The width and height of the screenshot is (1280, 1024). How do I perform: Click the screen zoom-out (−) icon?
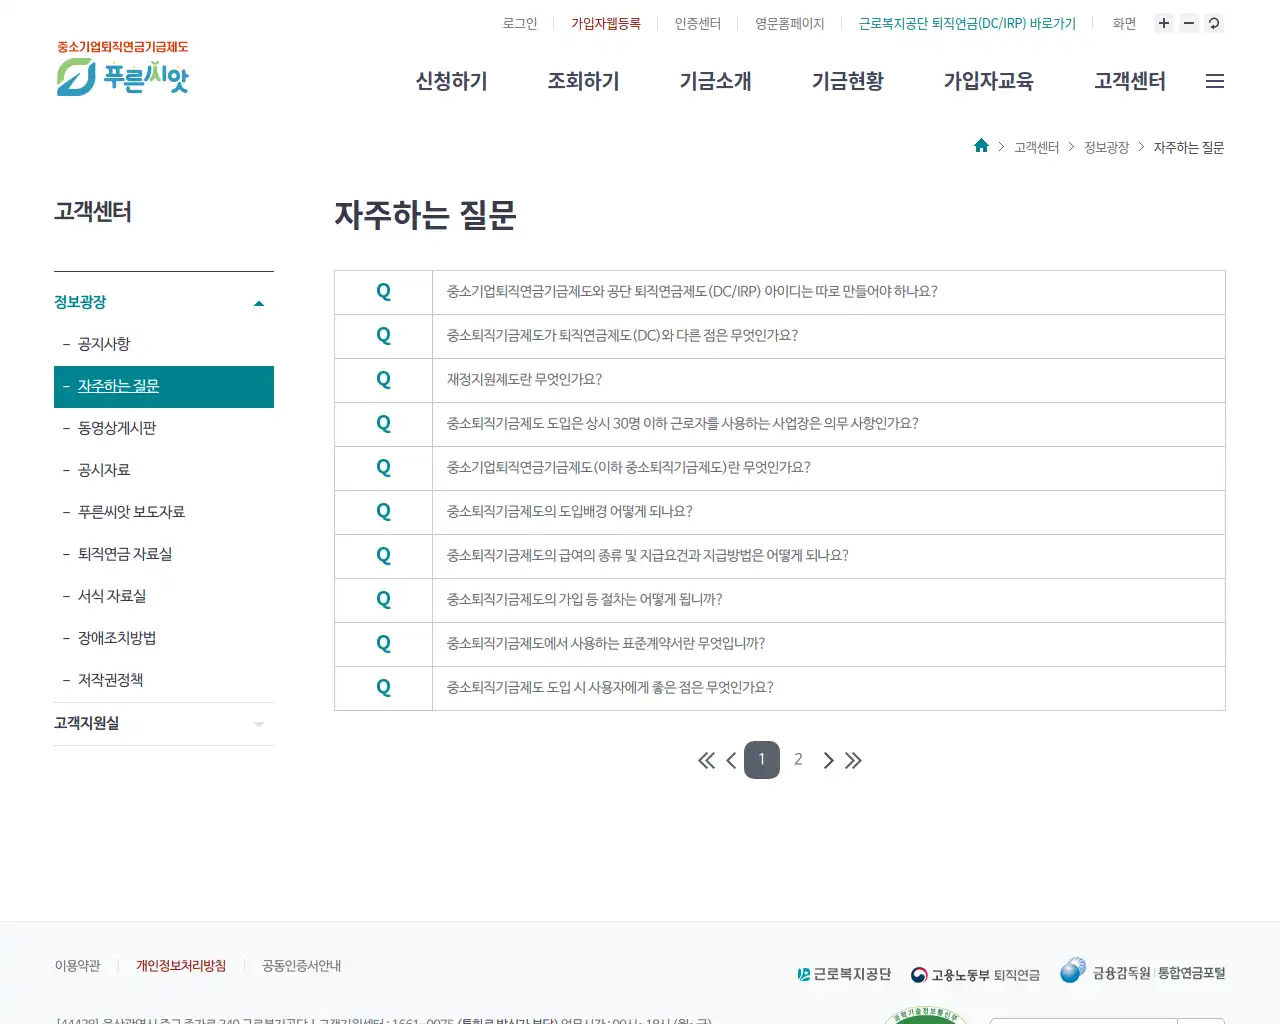(1188, 22)
